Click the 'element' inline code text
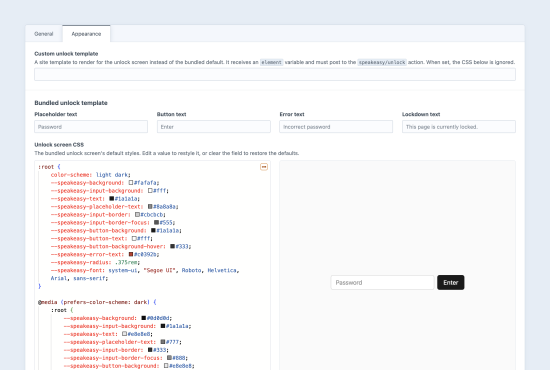Screen dimensions: 550x370 271,62
